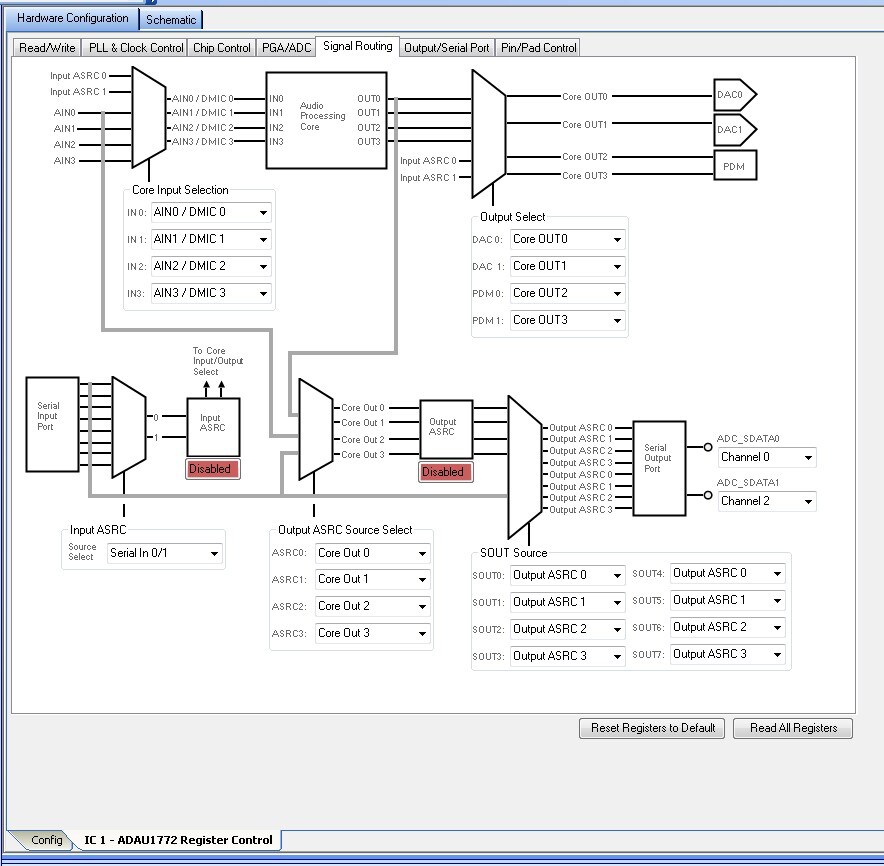Select the PGA/ADC tab

point(286,48)
